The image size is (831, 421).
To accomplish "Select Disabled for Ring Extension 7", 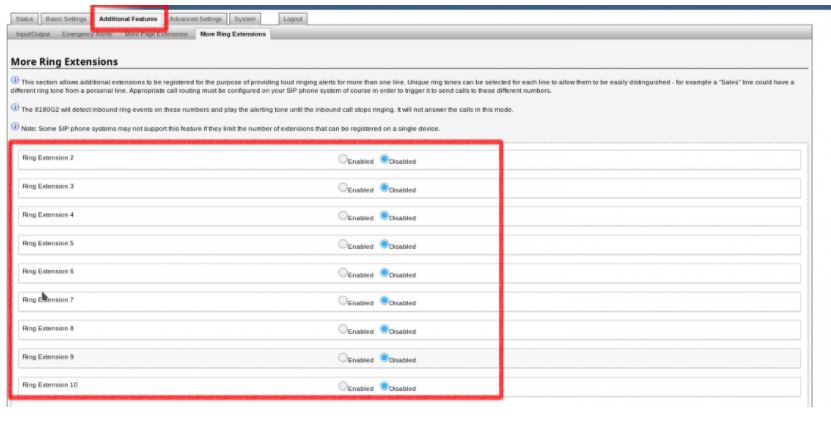I will pyautogui.click(x=385, y=300).
